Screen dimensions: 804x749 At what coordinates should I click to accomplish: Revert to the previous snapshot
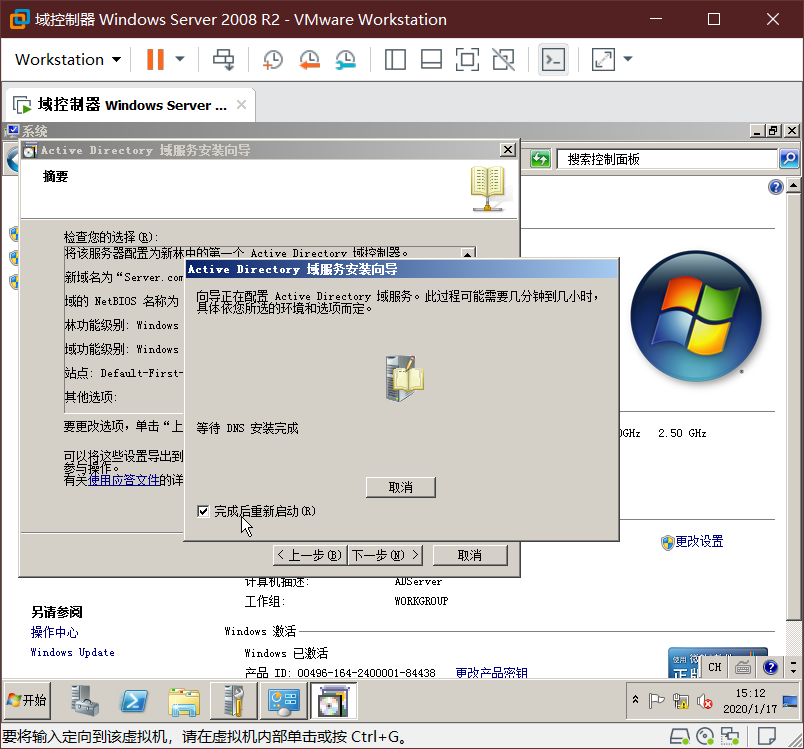[x=309, y=59]
